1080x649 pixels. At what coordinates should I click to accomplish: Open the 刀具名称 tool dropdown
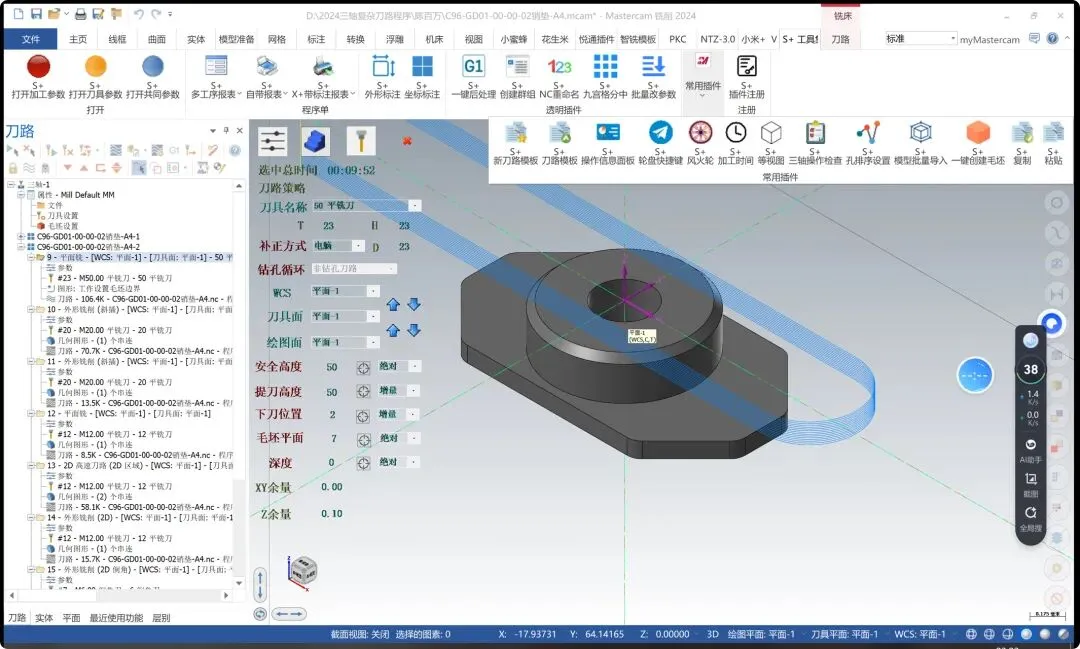tap(415, 205)
